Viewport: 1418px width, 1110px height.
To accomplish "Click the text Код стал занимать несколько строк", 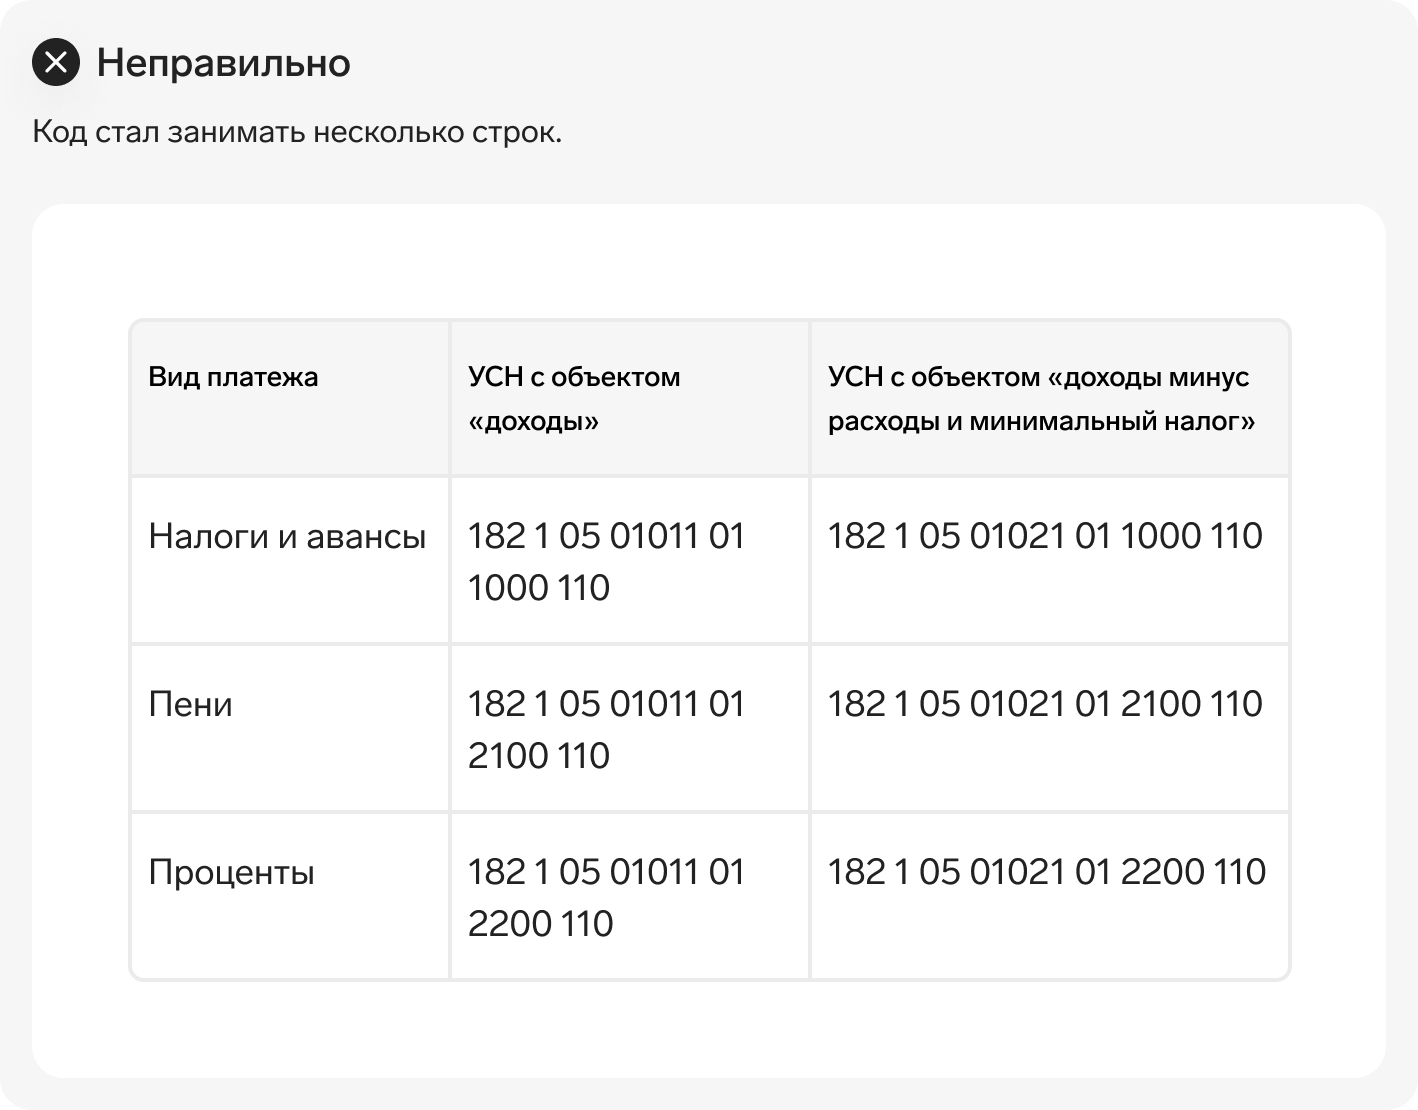I will 297,132.
